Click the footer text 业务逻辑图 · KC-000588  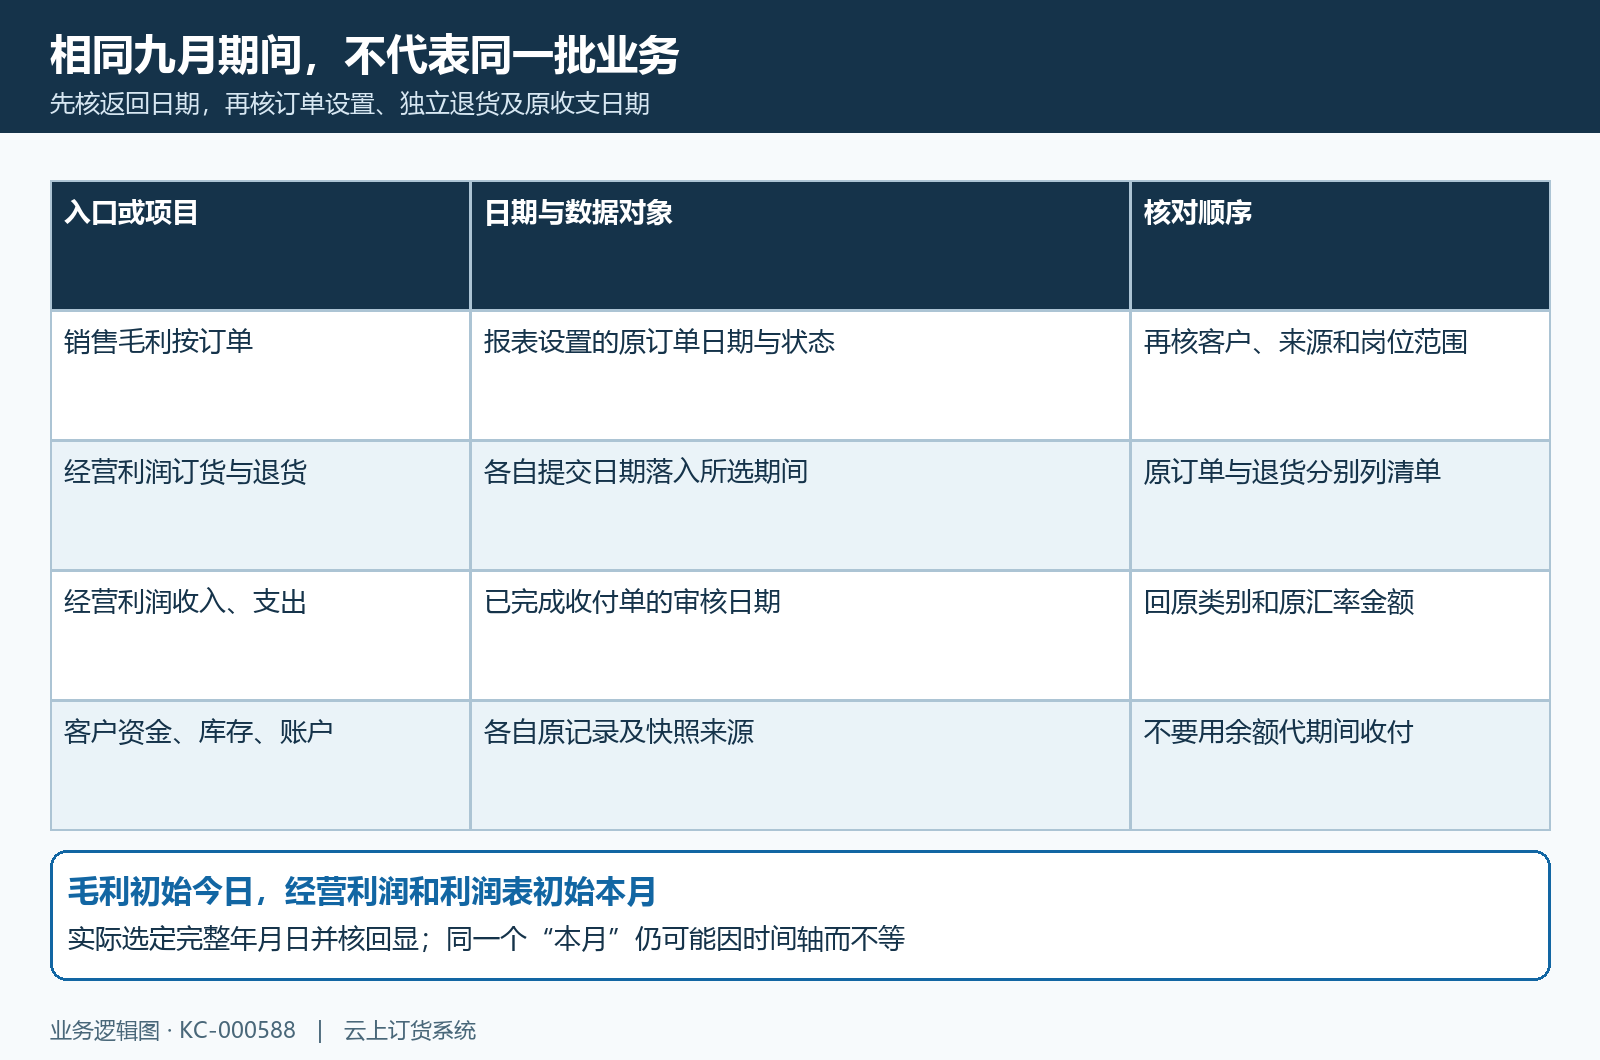click(x=173, y=1030)
